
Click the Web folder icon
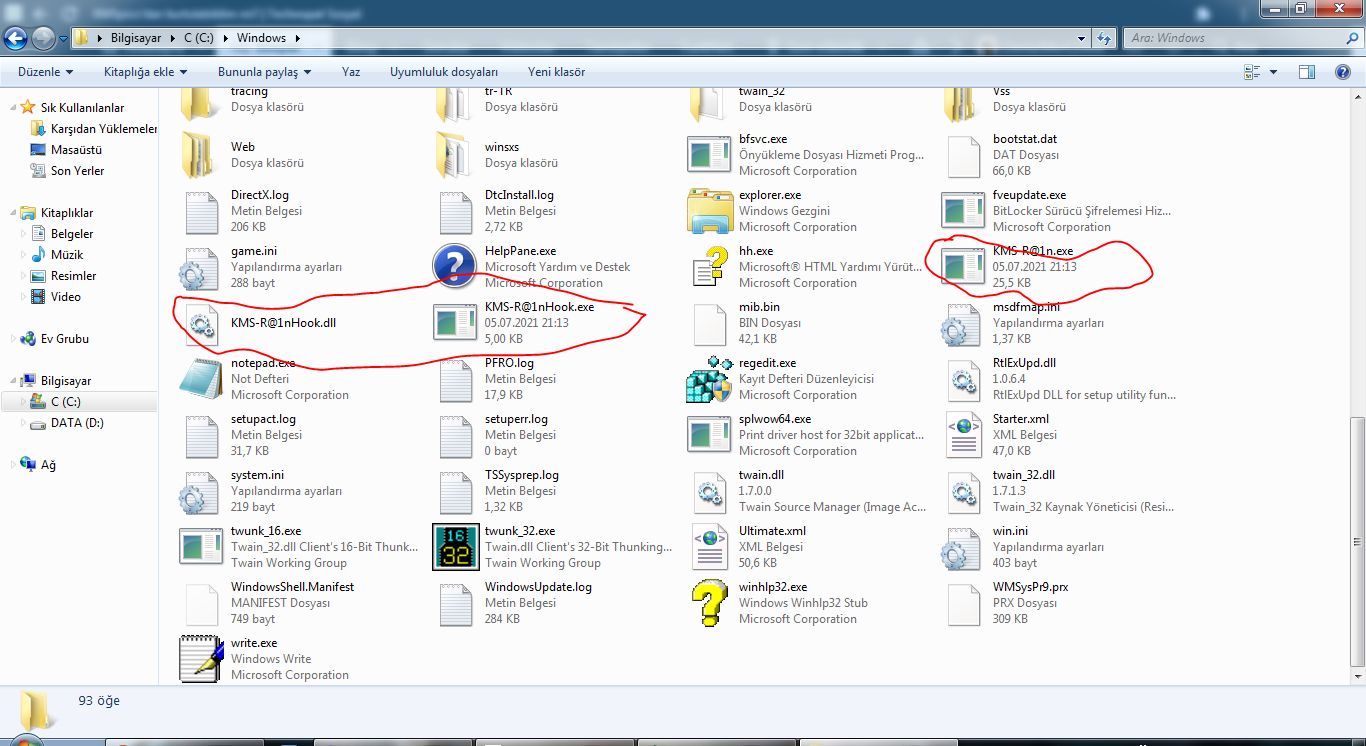tap(201, 155)
